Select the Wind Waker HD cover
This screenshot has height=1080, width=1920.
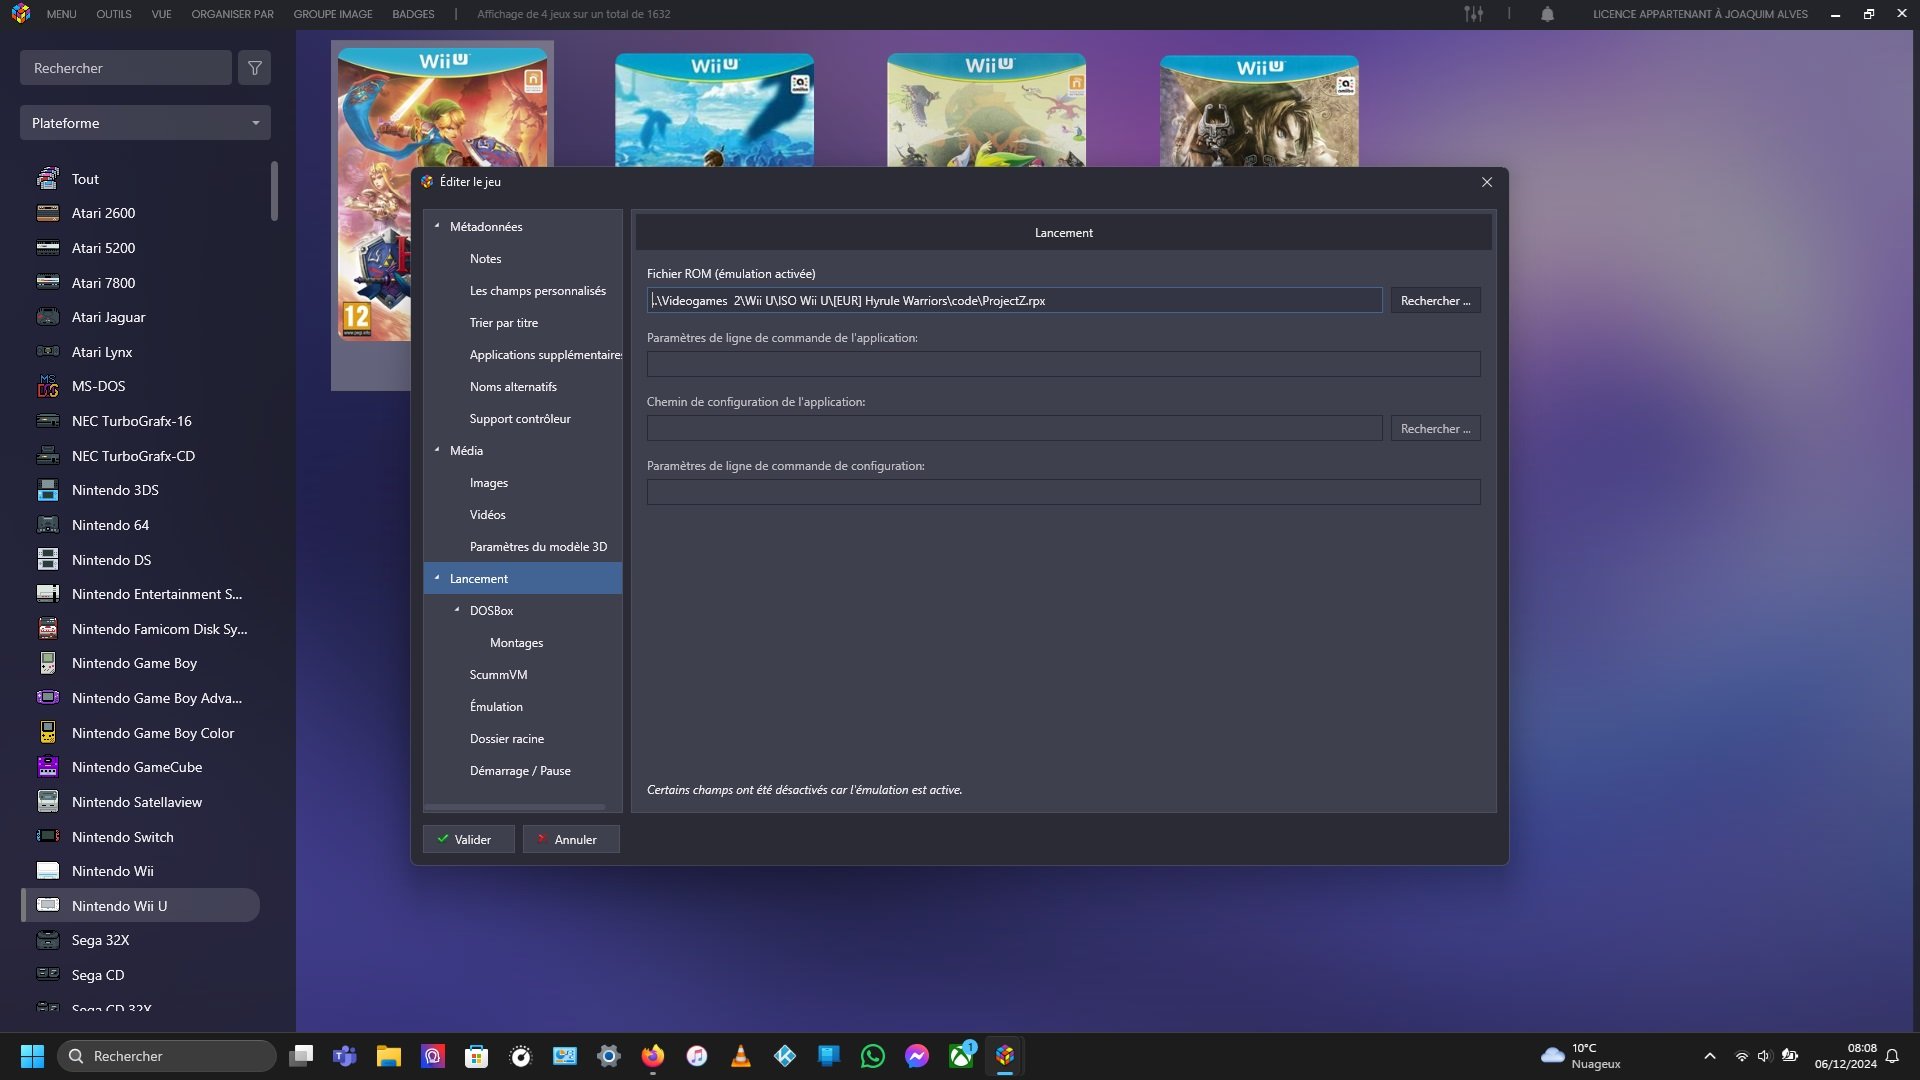[986, 110]
